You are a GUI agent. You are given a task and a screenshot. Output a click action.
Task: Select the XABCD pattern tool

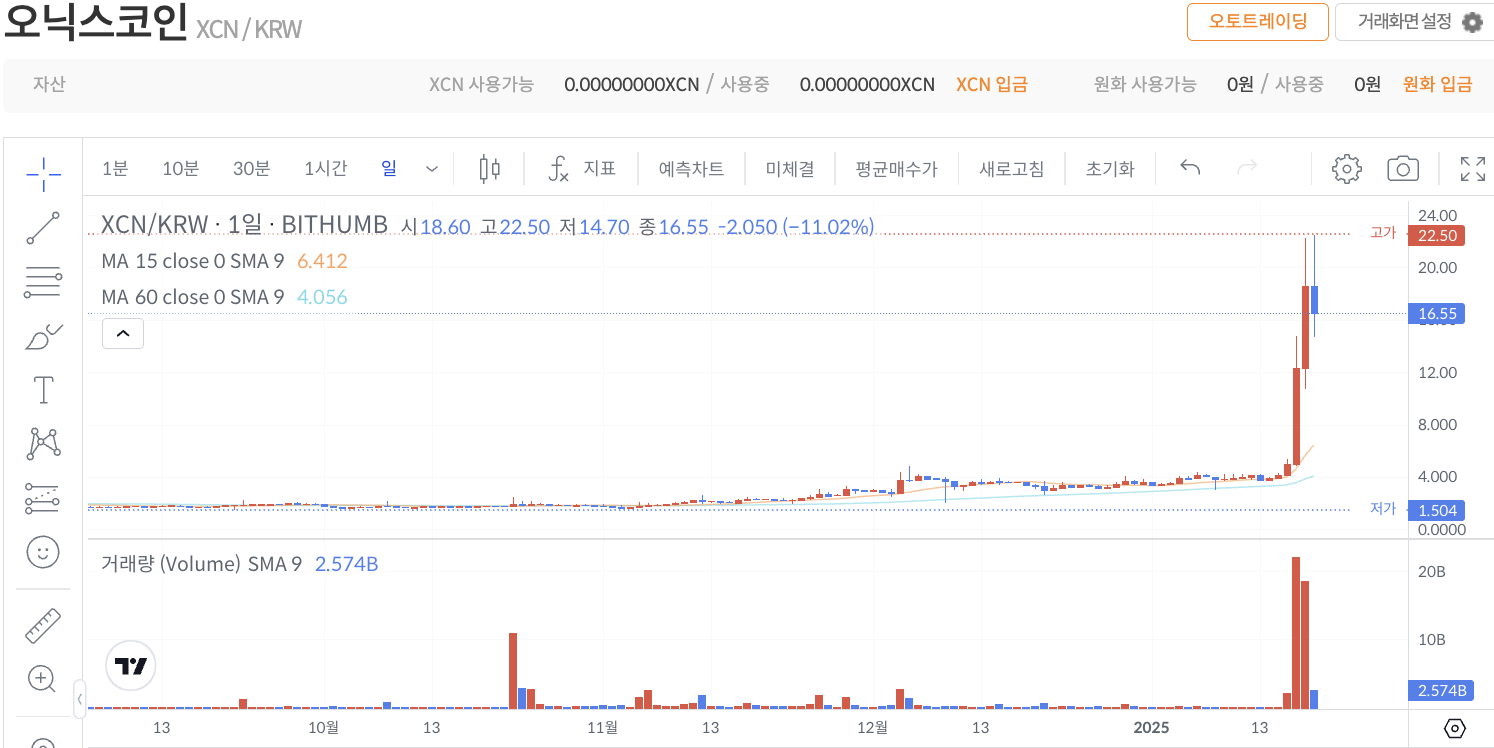(42, 444)
